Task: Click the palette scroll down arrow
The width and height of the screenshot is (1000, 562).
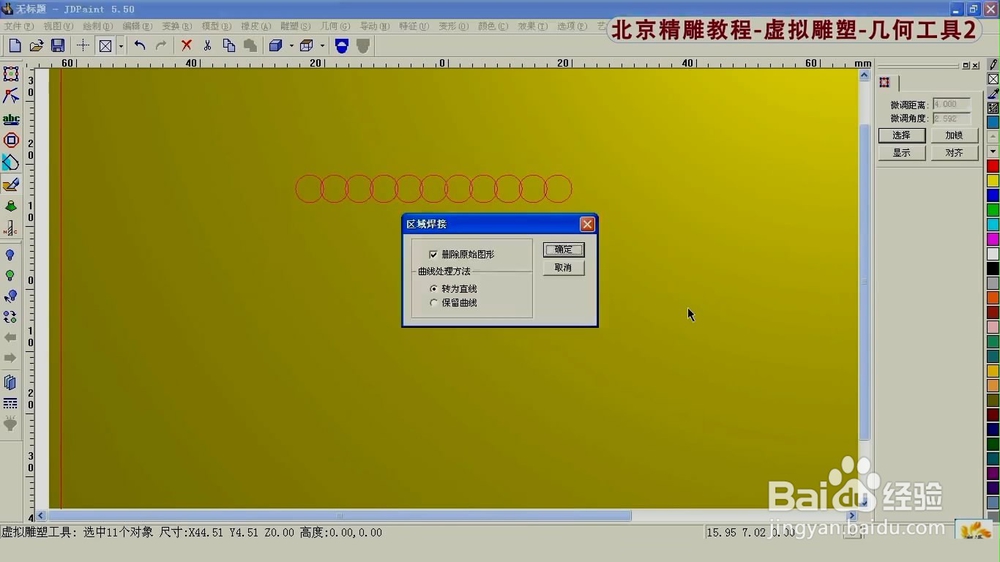Action: point(993,151)
